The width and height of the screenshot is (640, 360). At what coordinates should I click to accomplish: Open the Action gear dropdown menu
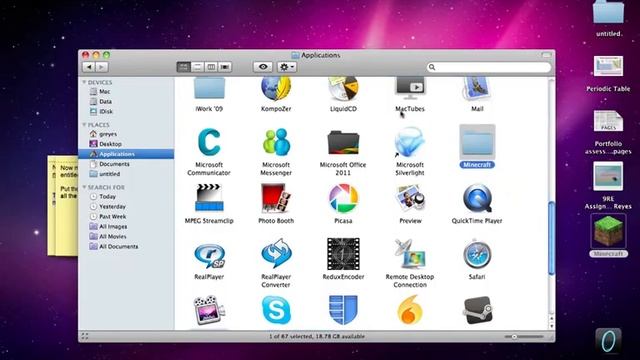(287, 67)
